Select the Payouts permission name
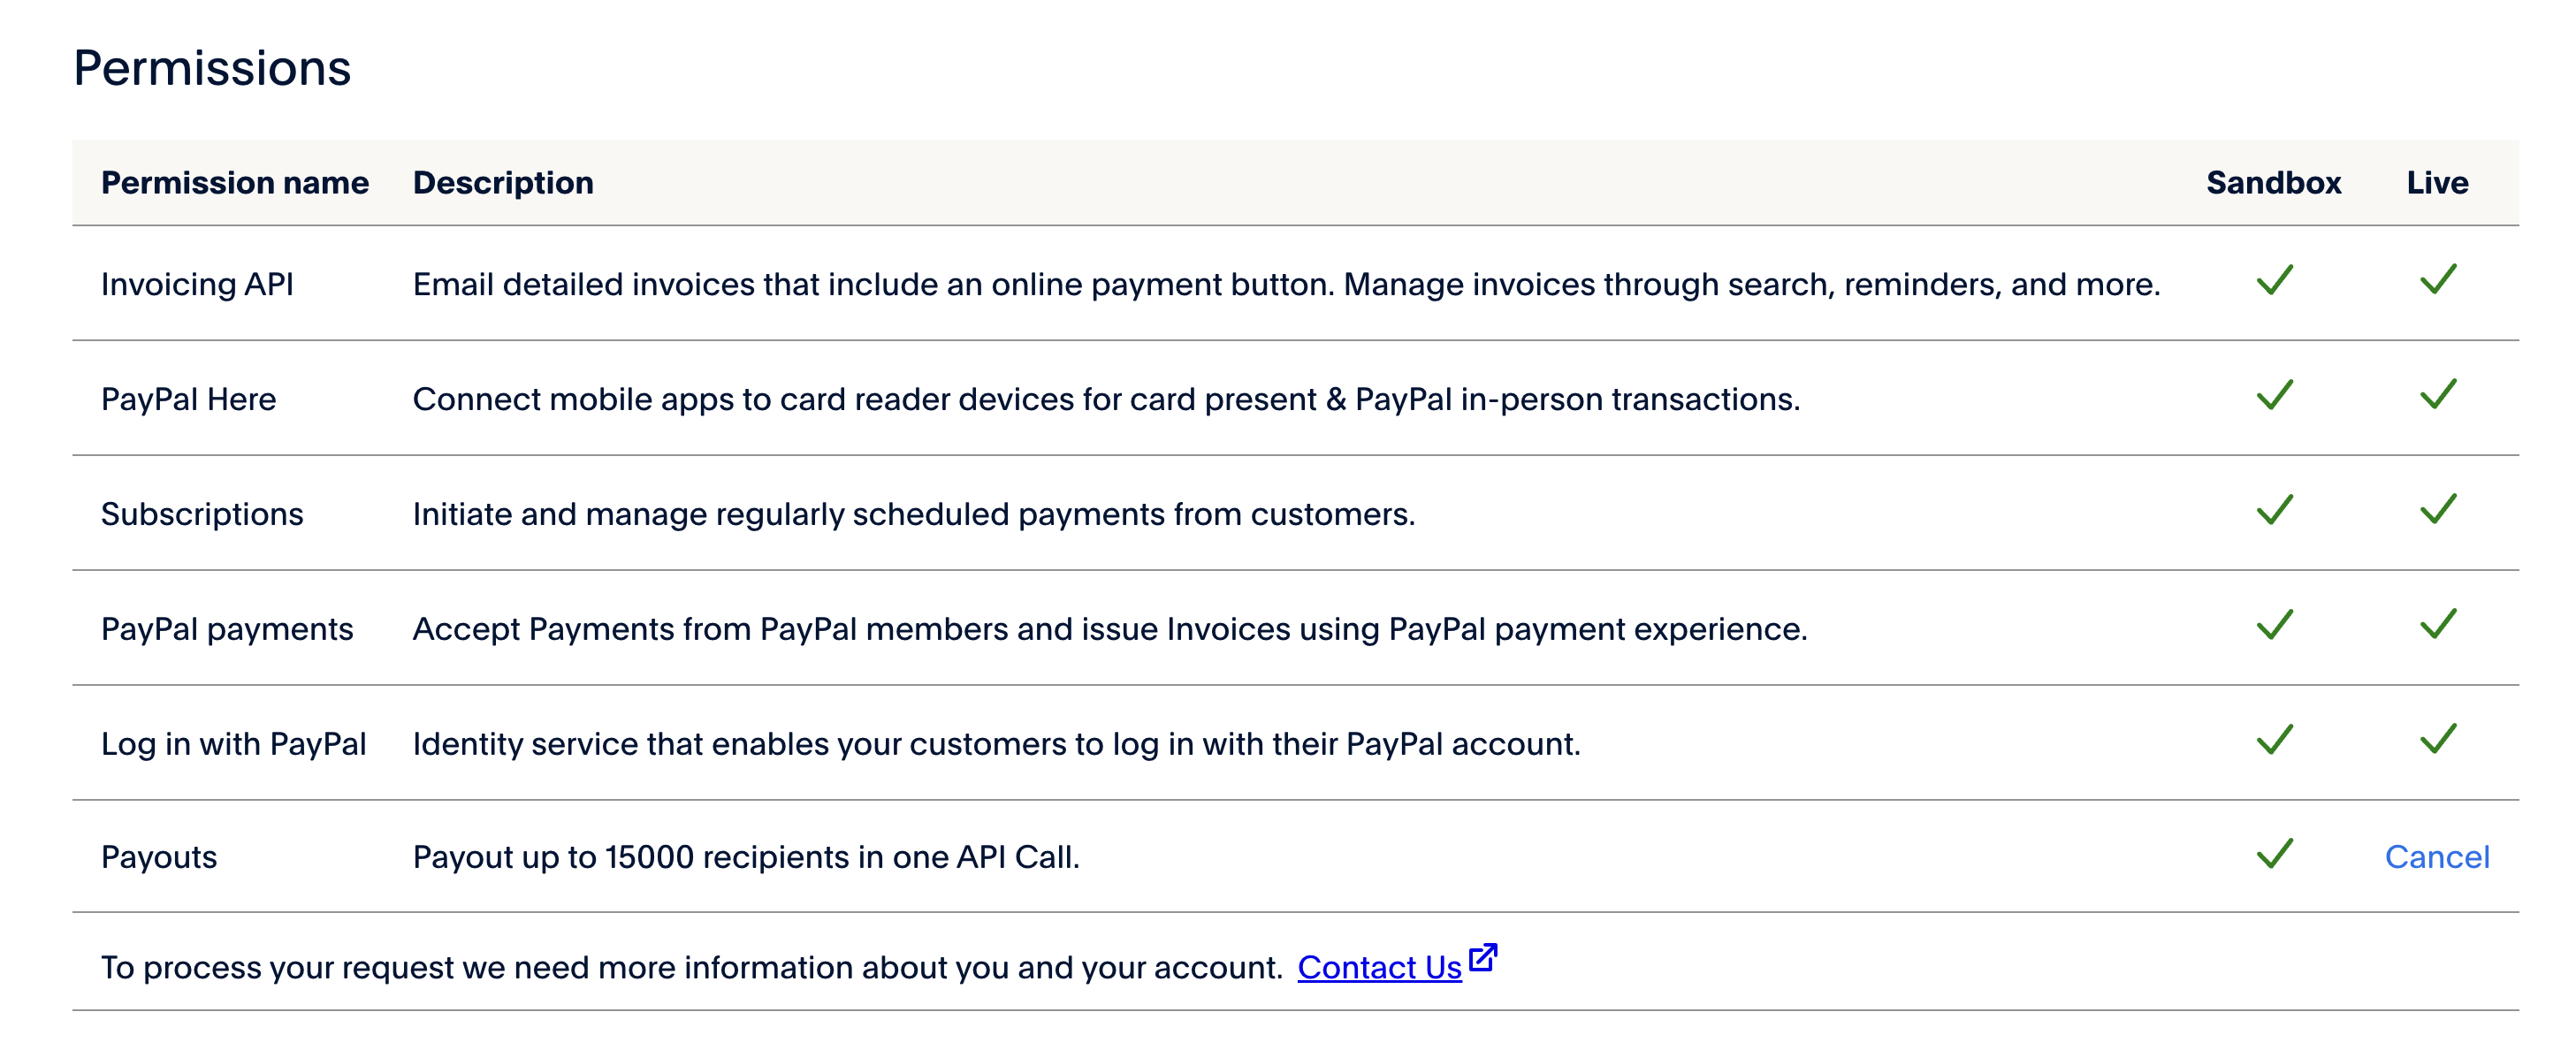 click(x=159, y=857)
